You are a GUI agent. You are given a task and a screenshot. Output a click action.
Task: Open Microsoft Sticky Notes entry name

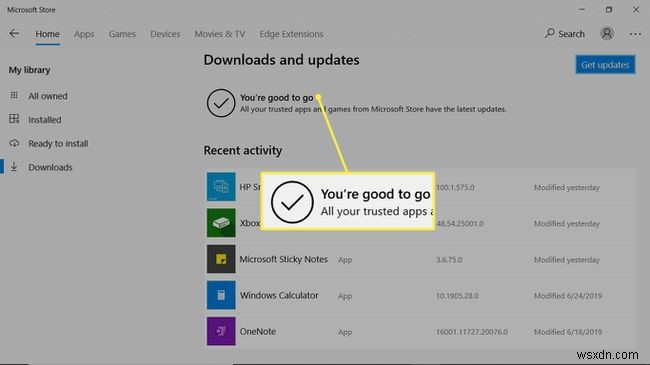(x=284, y=259)
